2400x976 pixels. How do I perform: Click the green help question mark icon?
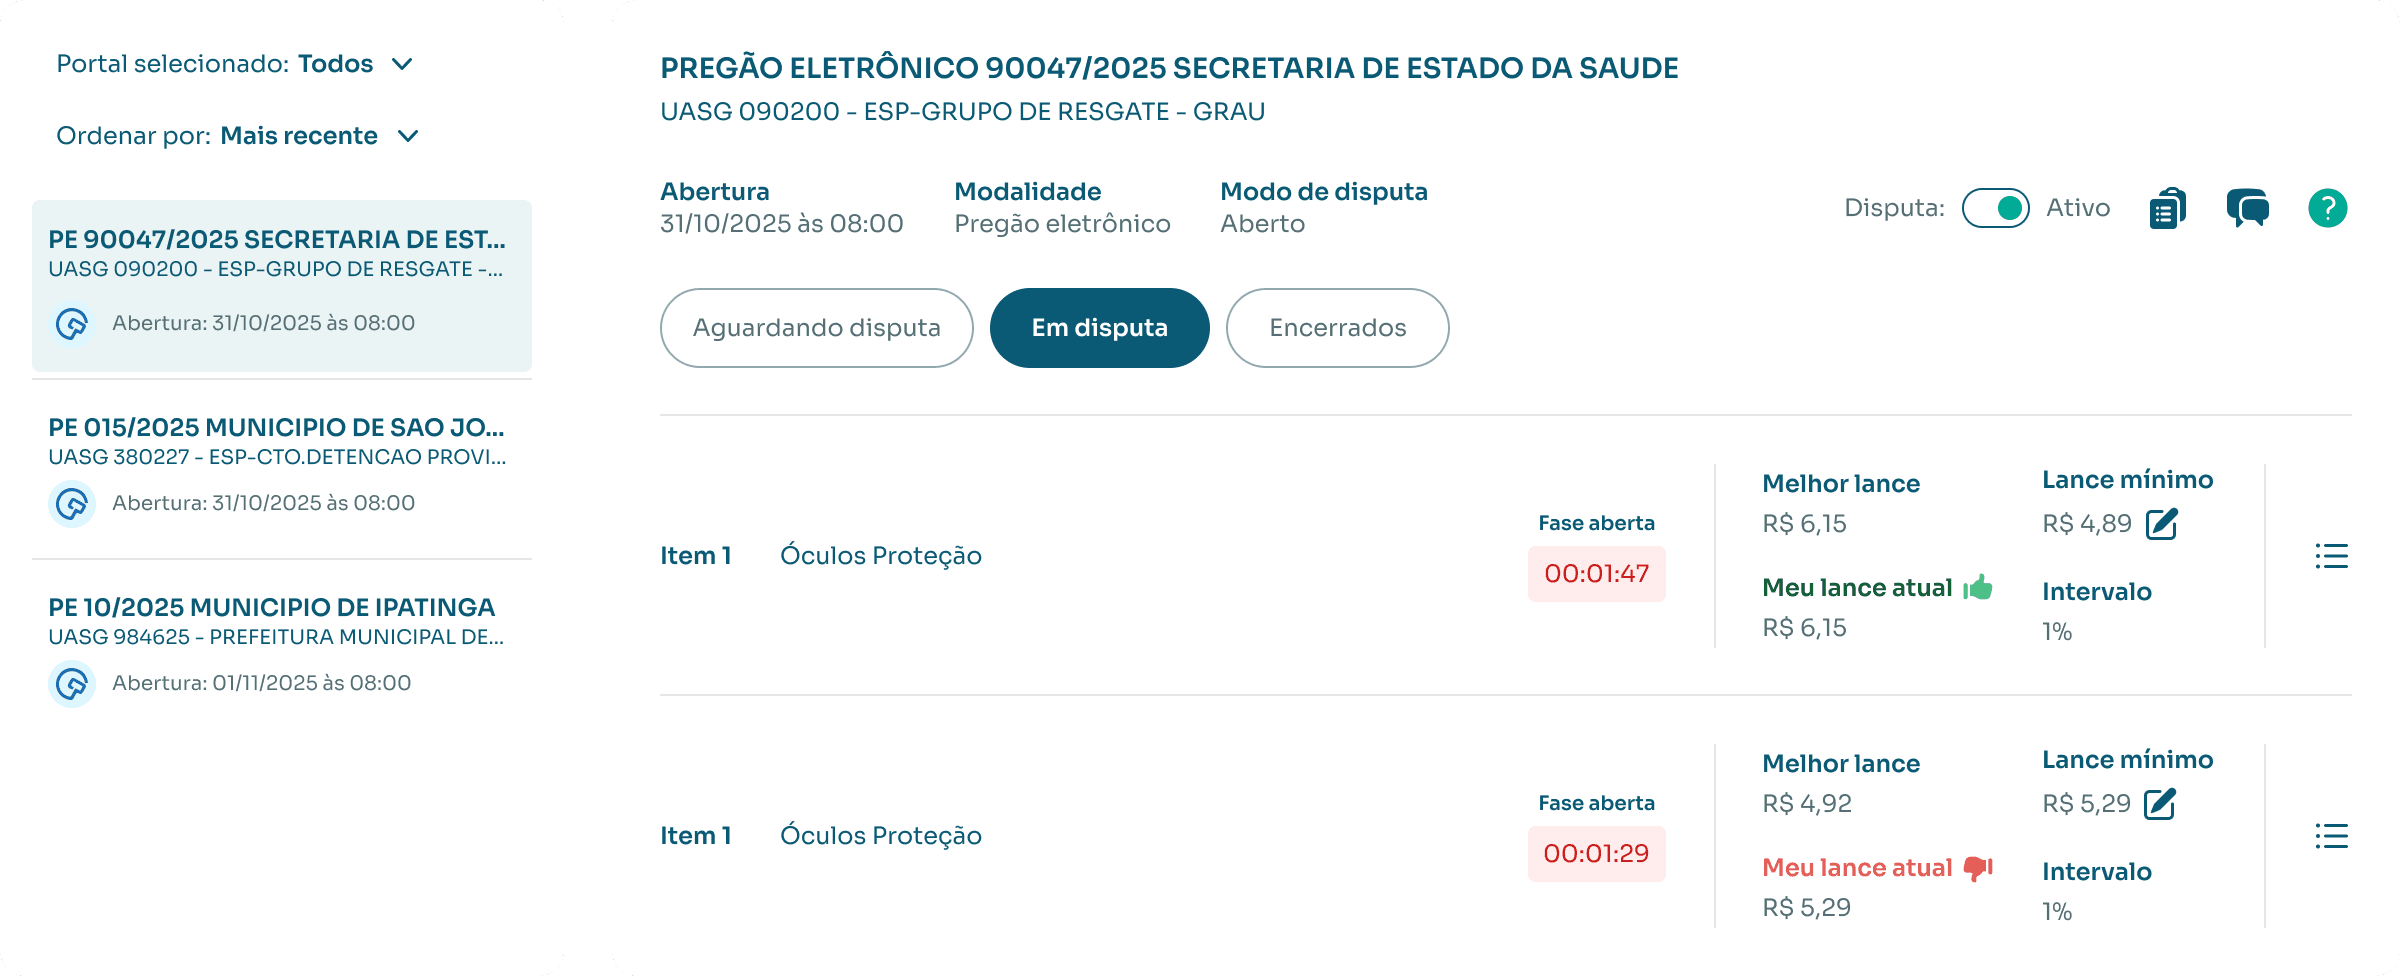click(2327, 208)
